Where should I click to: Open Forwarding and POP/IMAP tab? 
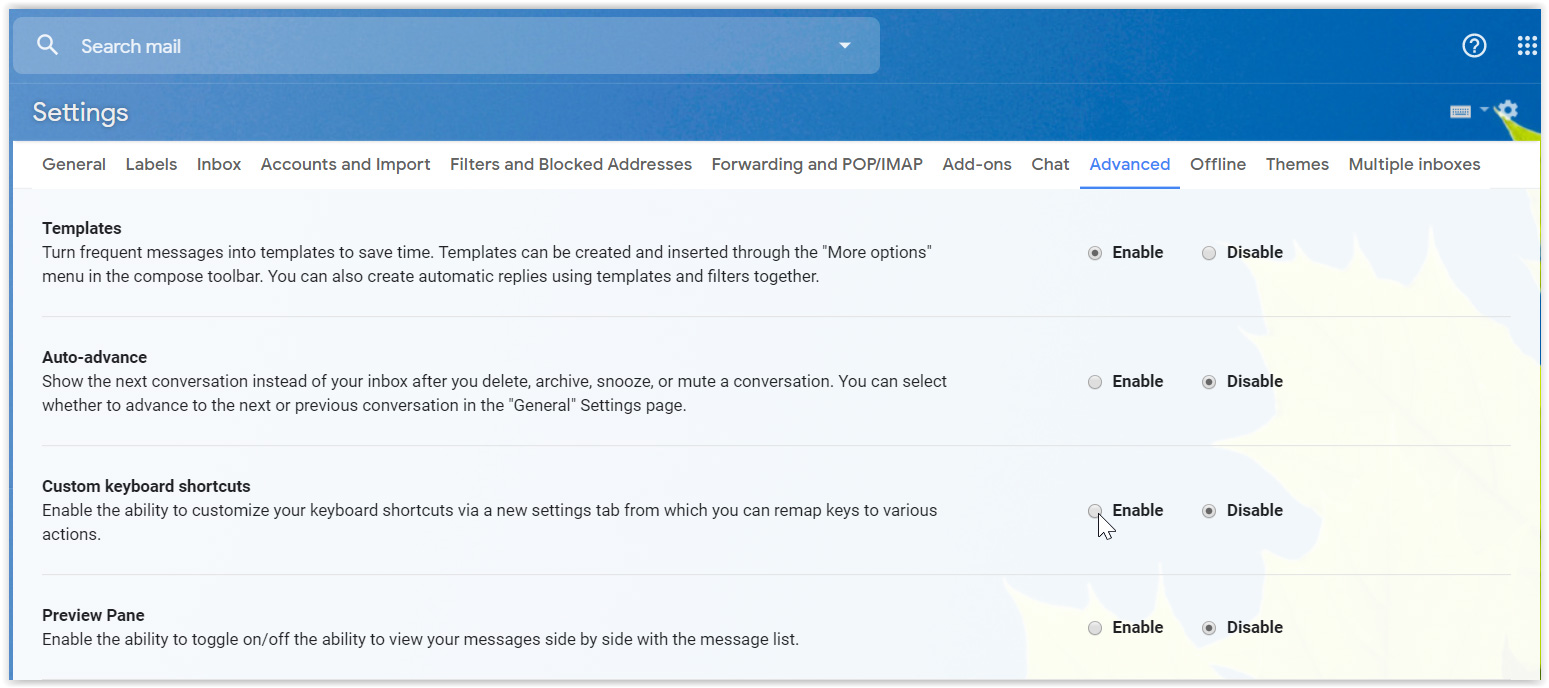(x=817, y=164)
